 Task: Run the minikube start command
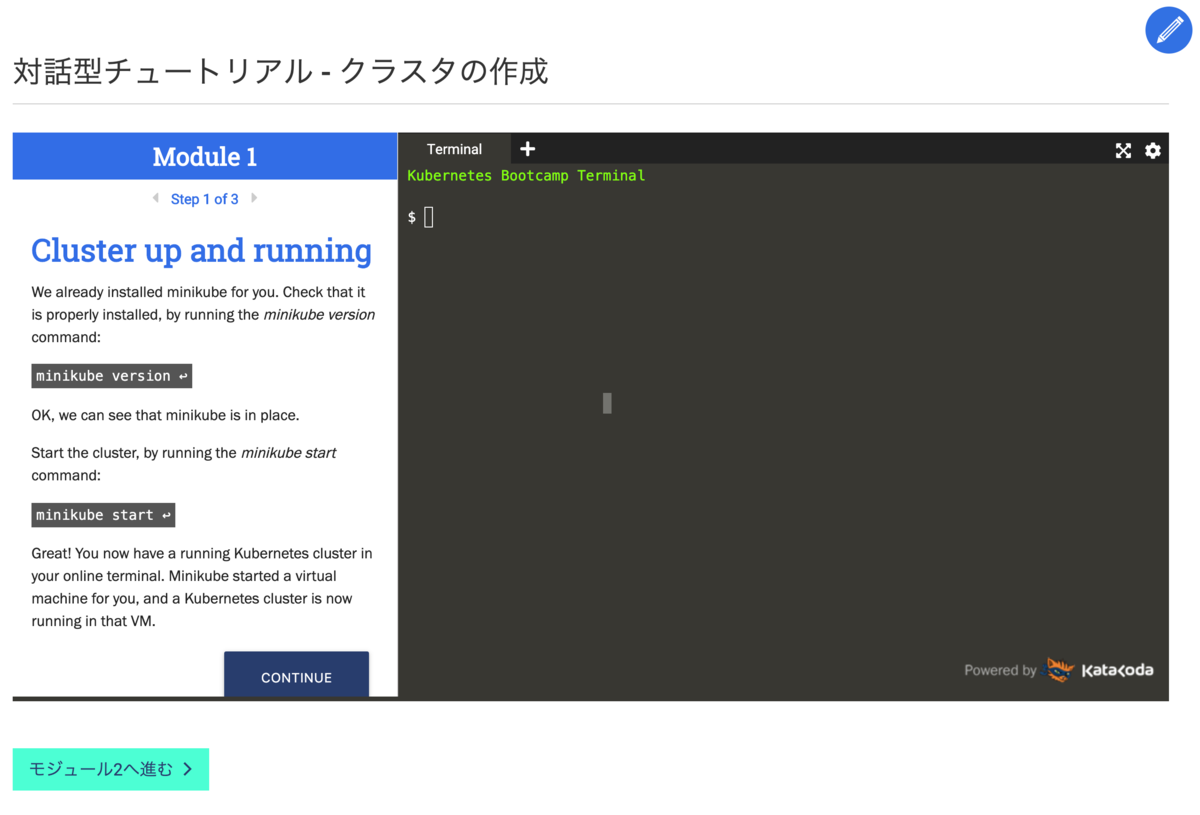click(x=103, y=515)
